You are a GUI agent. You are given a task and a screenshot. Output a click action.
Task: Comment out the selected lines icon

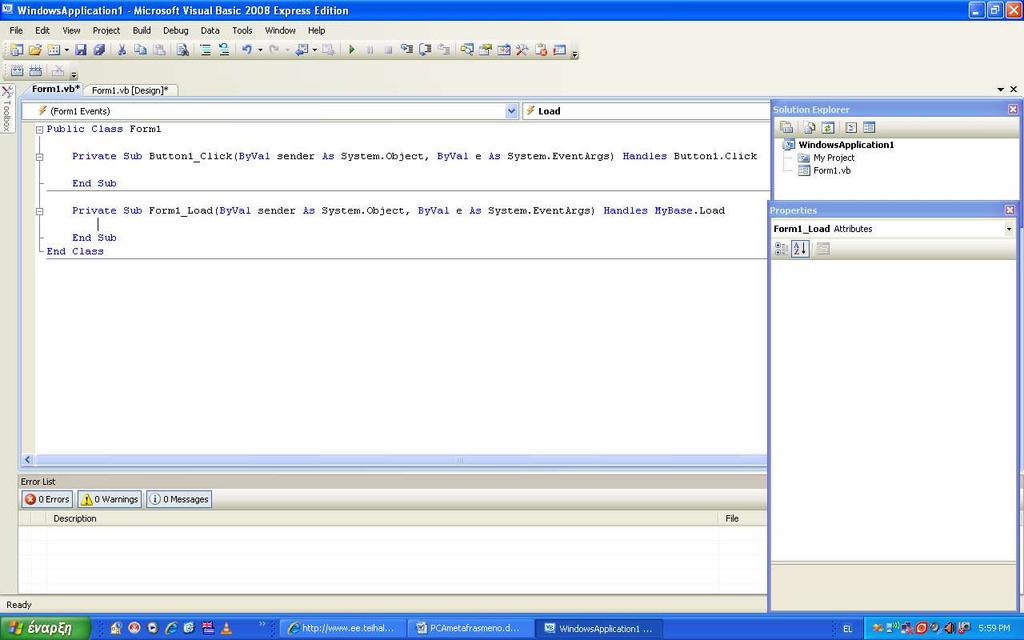(205, 50)
